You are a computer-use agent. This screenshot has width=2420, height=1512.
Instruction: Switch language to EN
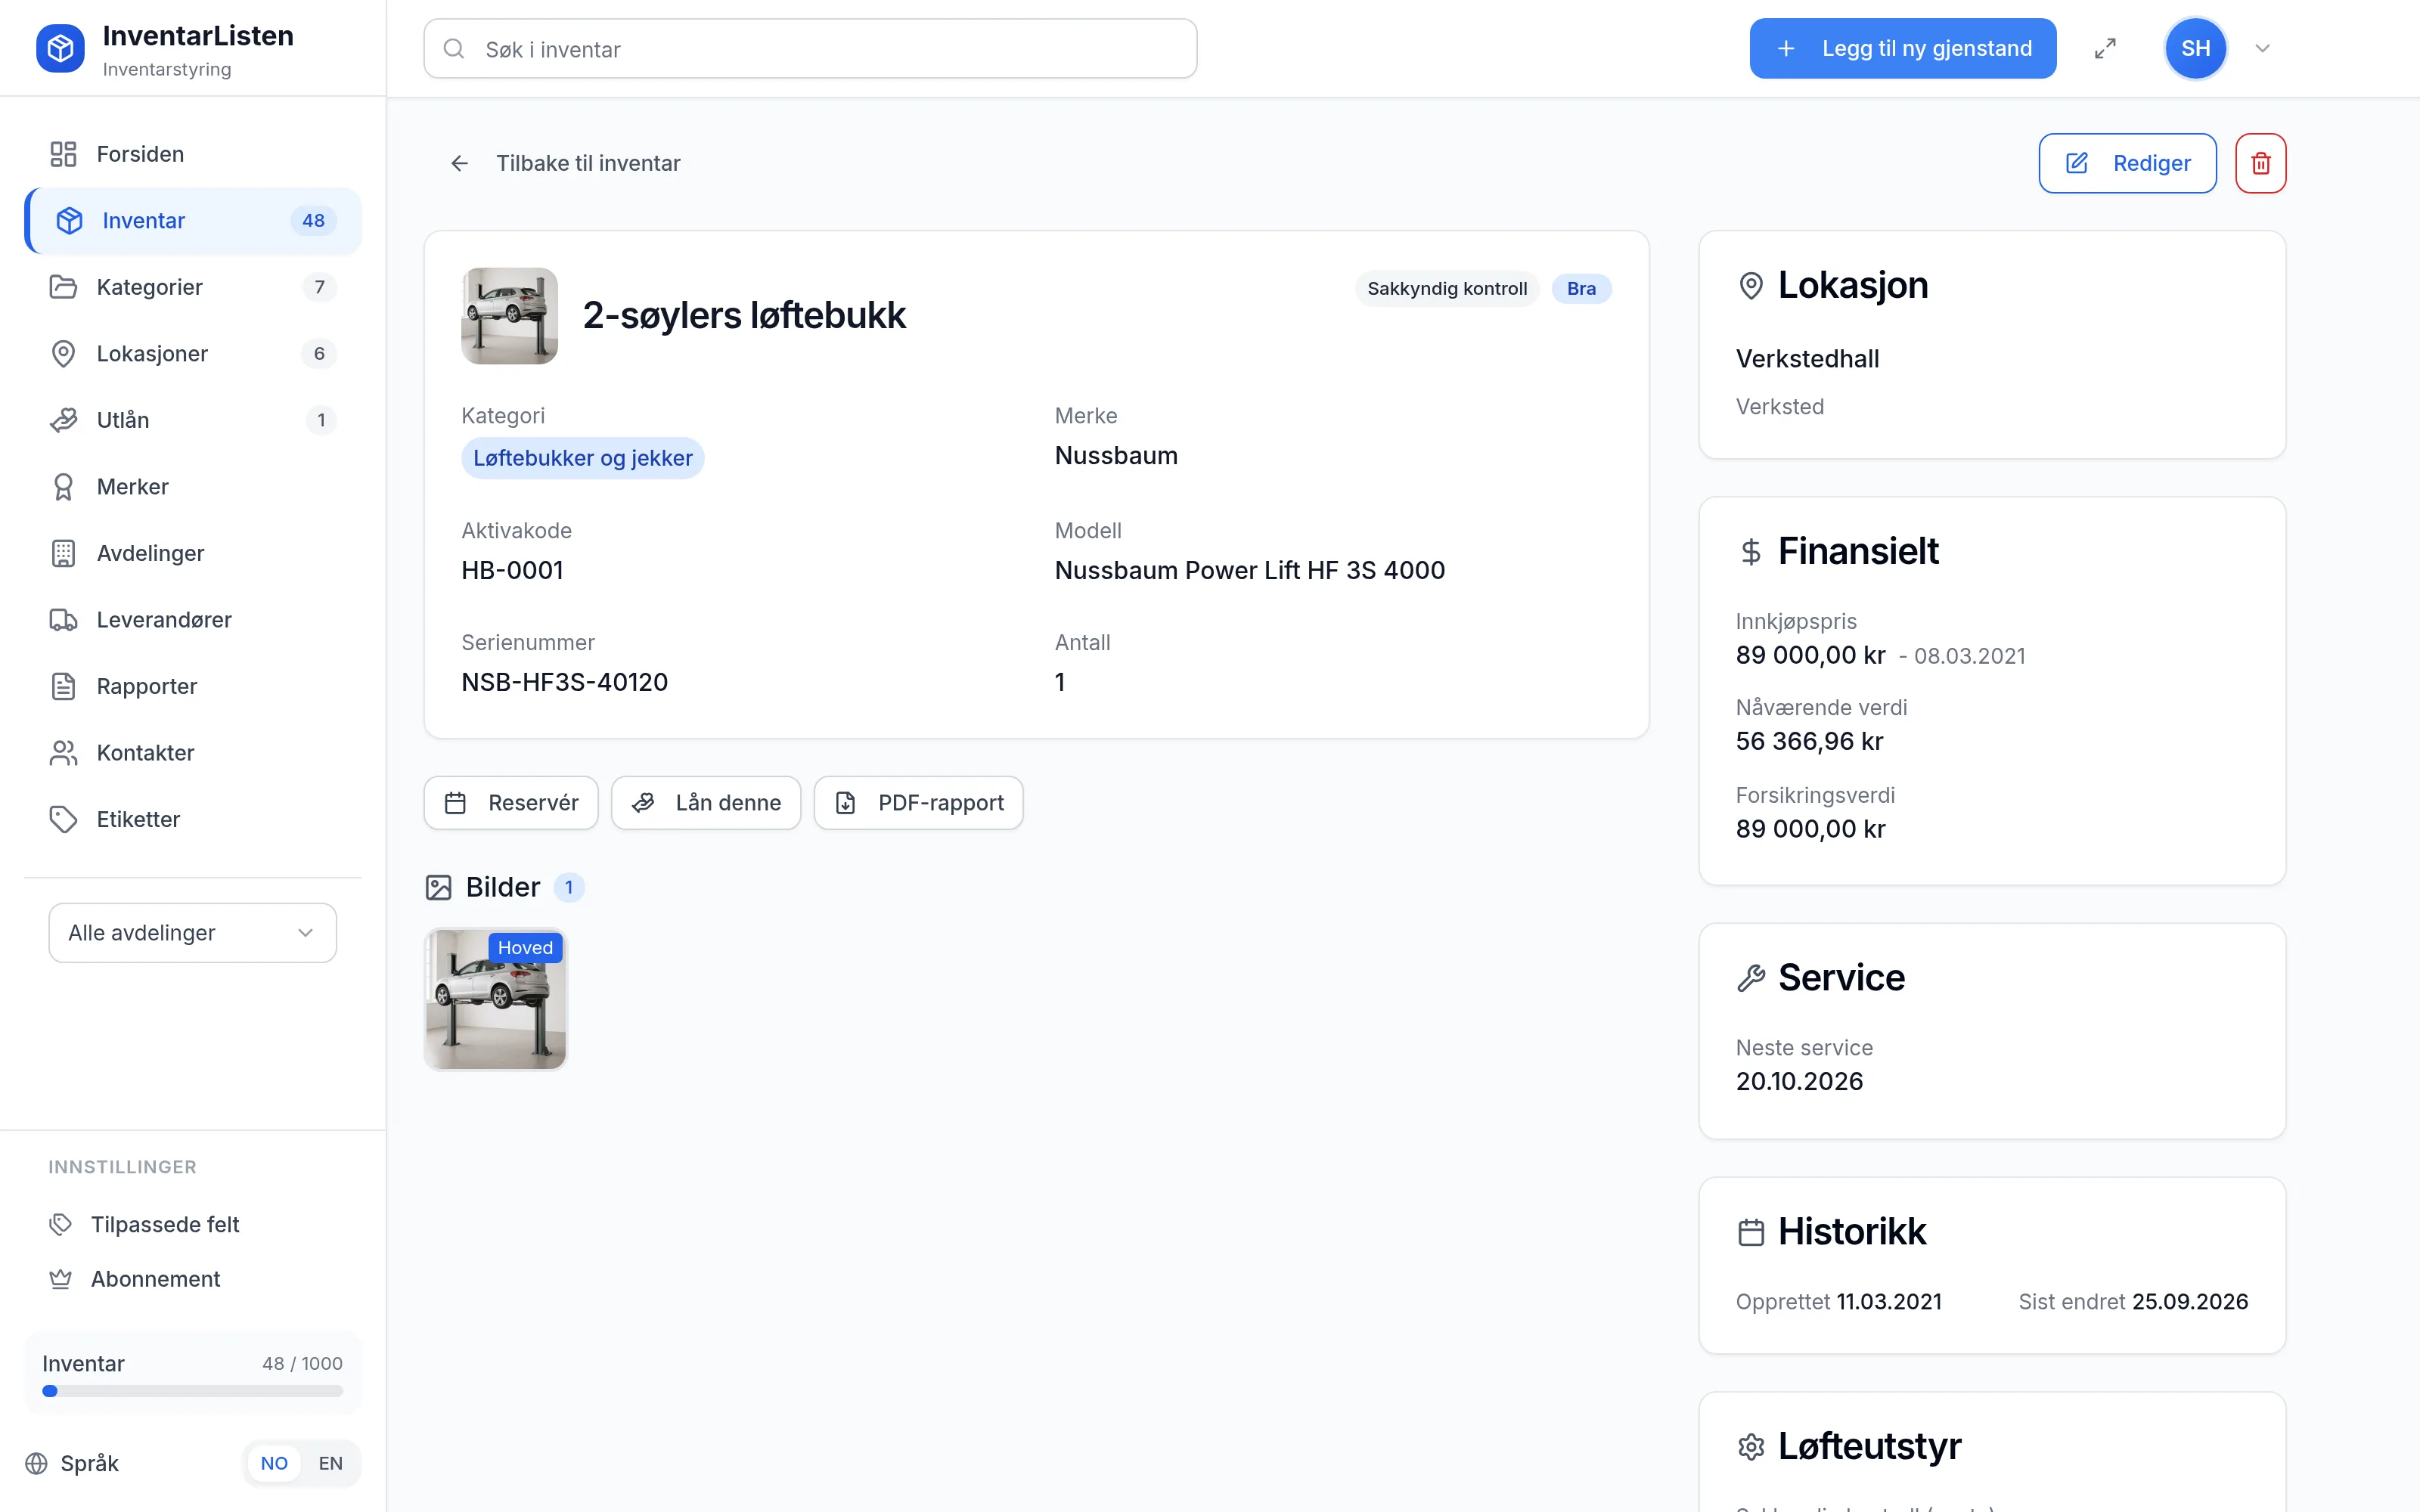pyautogui.click(x=330, y=1463)
